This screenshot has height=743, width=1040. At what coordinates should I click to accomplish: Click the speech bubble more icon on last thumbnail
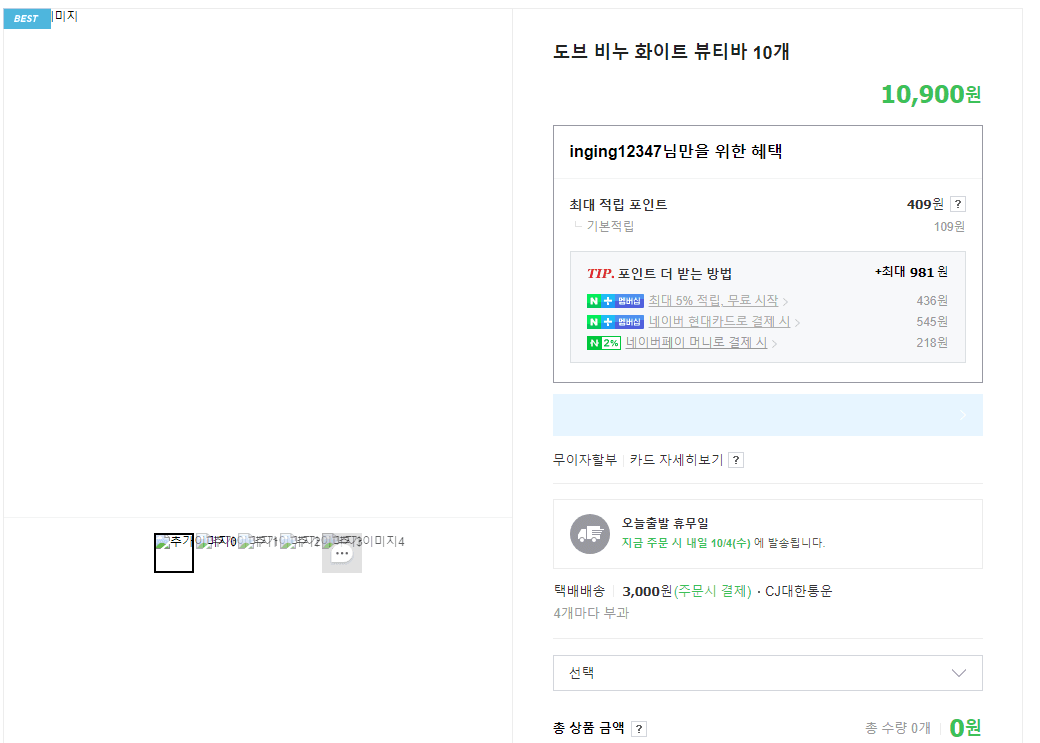point(342,553)
